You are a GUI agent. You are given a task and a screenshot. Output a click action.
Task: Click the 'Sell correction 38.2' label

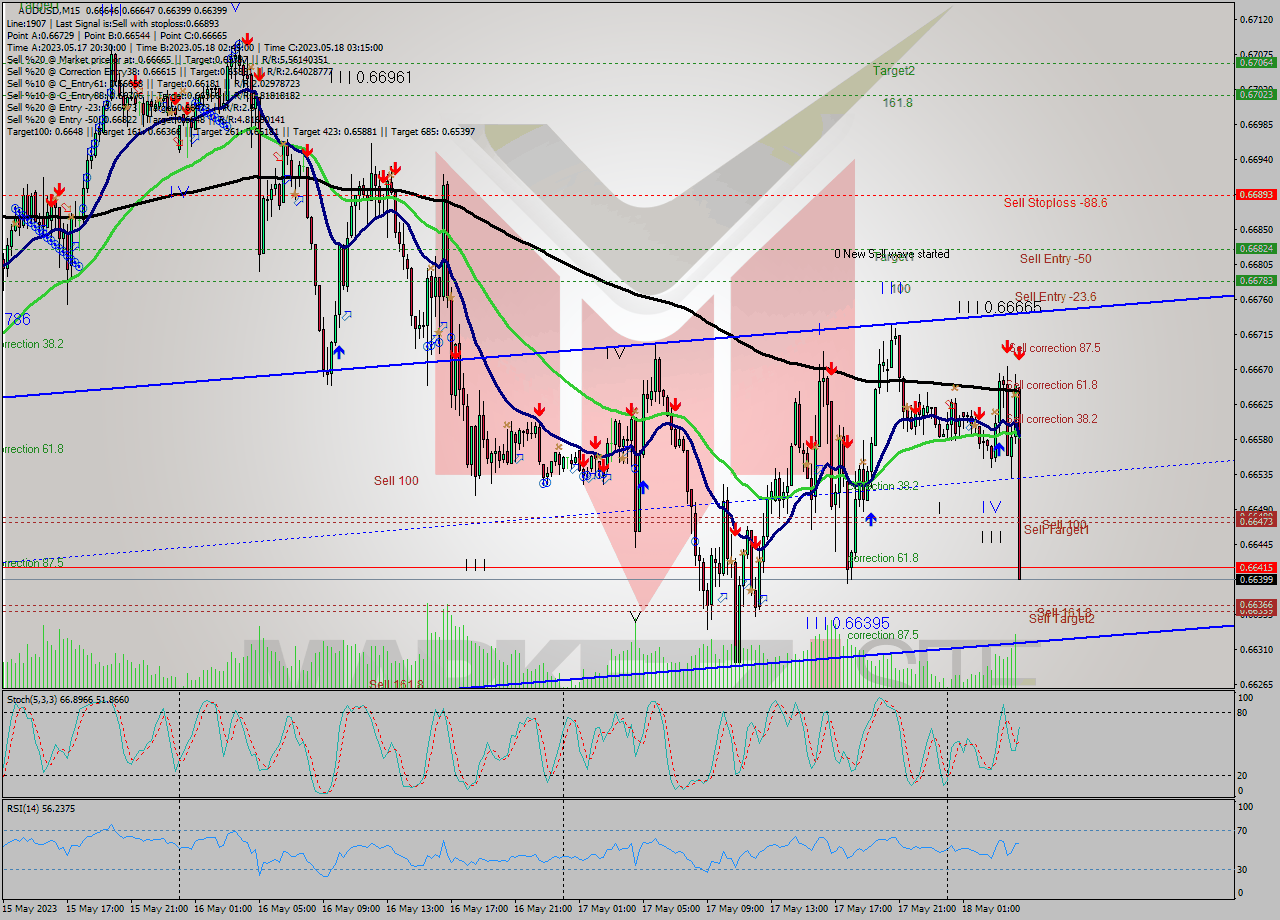[x=1052, y=419]
